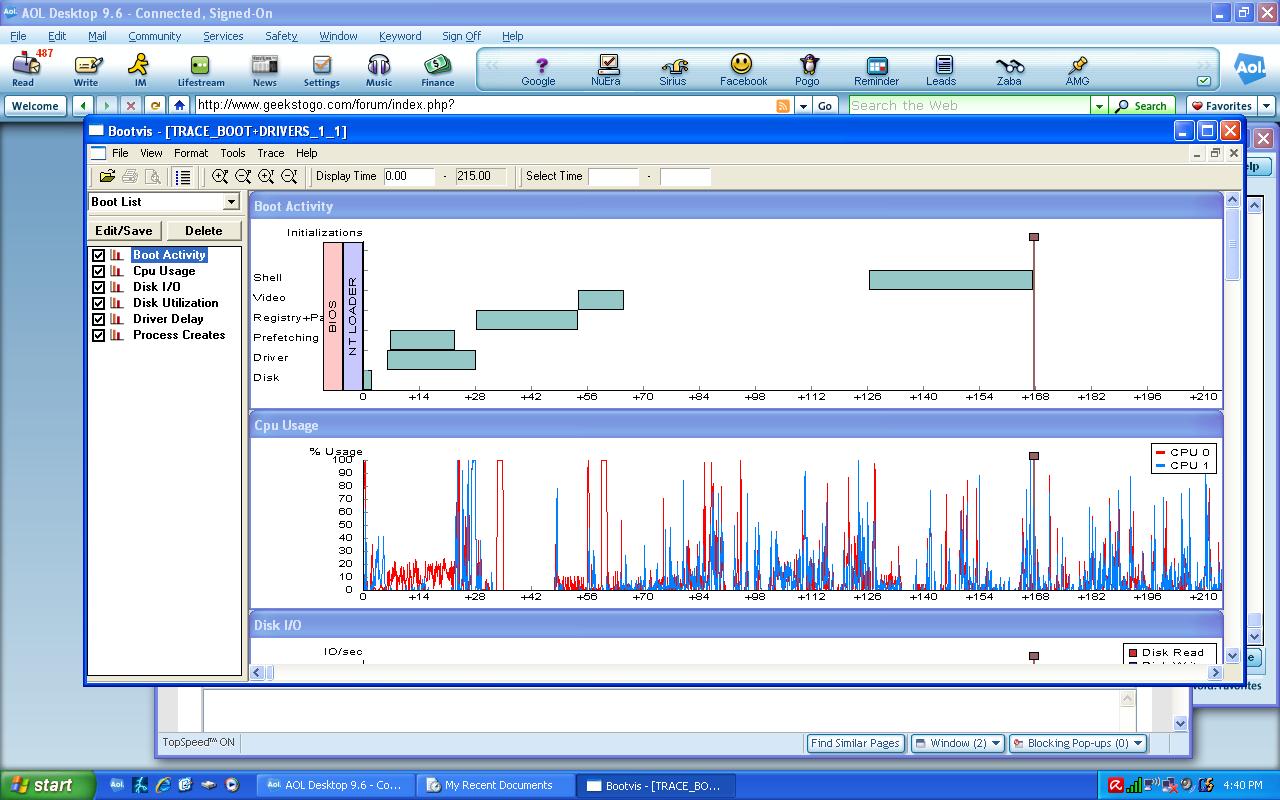The height and width of the screenshot is (800, 1280).
Task: Click the first Select Time field
Action: tap(613, 176)
